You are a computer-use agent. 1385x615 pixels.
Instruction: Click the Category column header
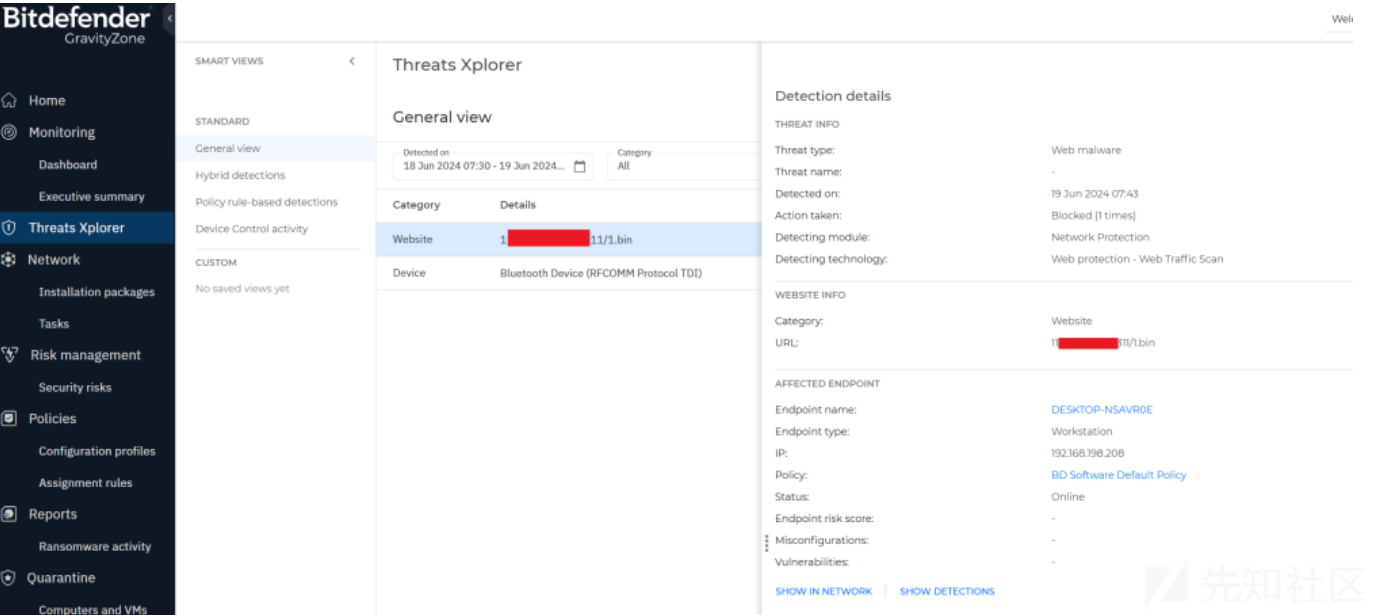click(x=416, y=205)
